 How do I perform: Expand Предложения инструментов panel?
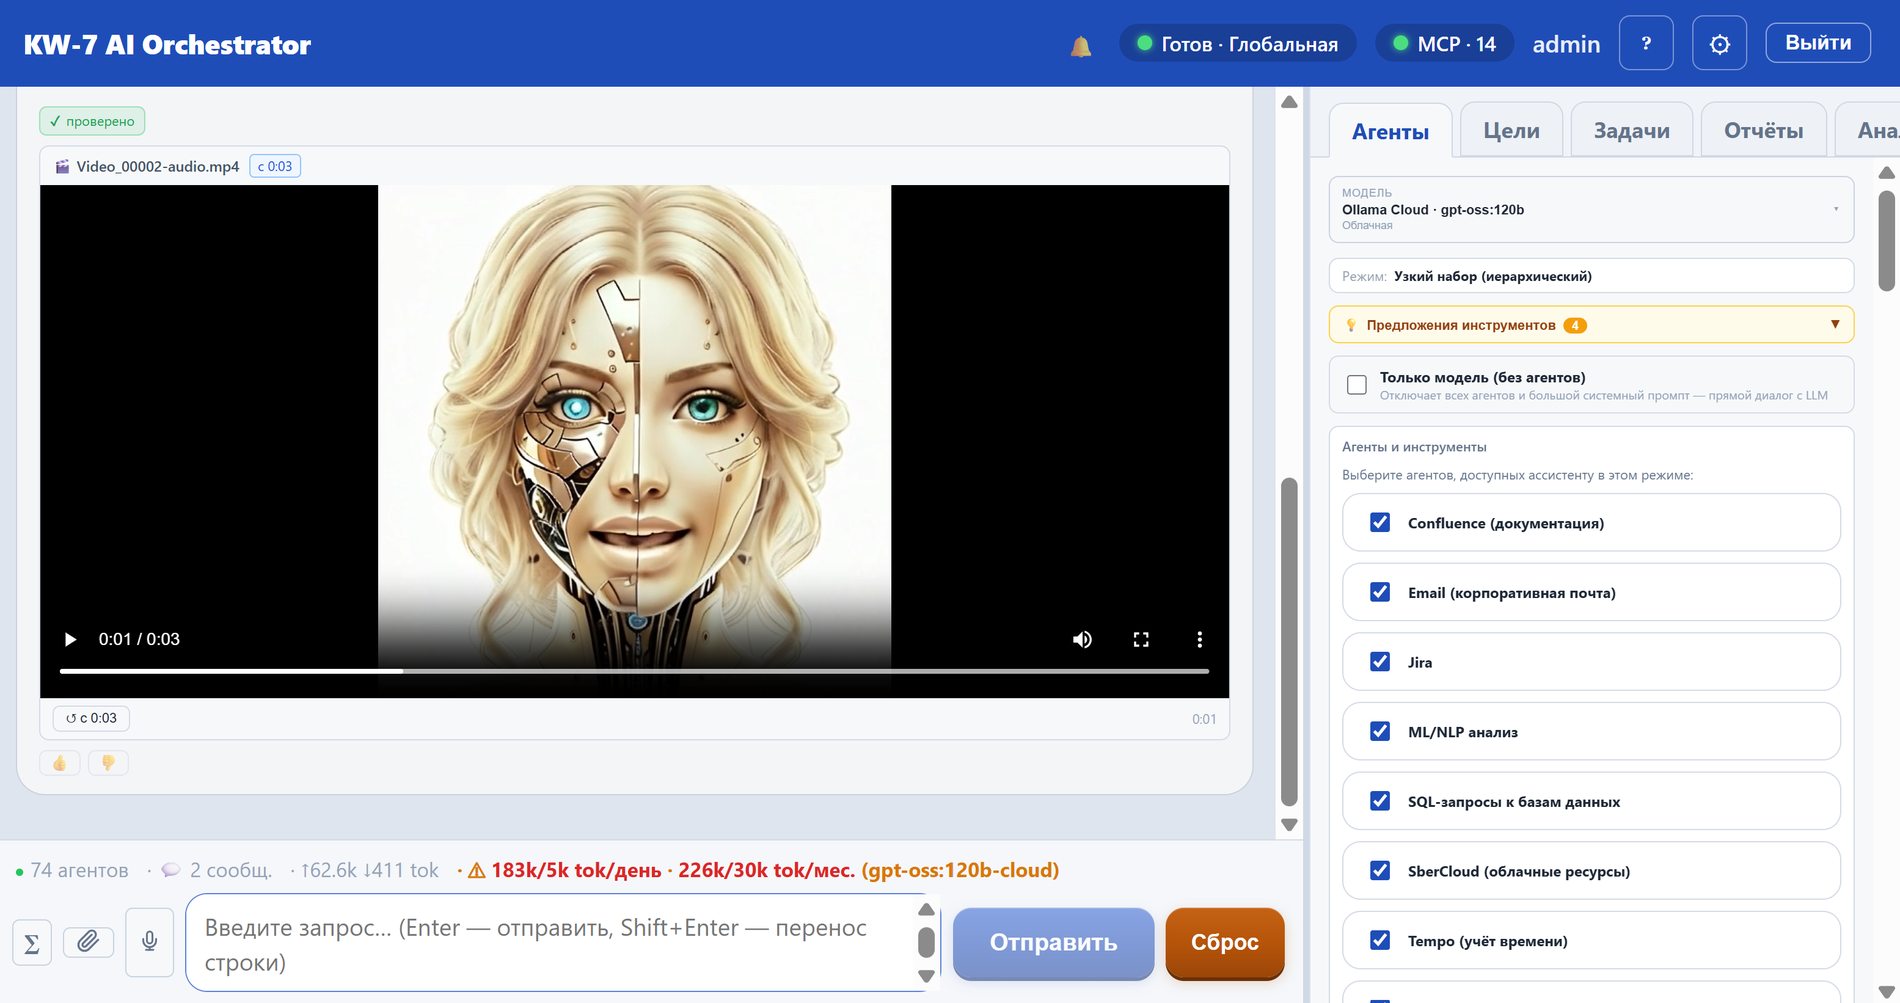click(1591, 325)
